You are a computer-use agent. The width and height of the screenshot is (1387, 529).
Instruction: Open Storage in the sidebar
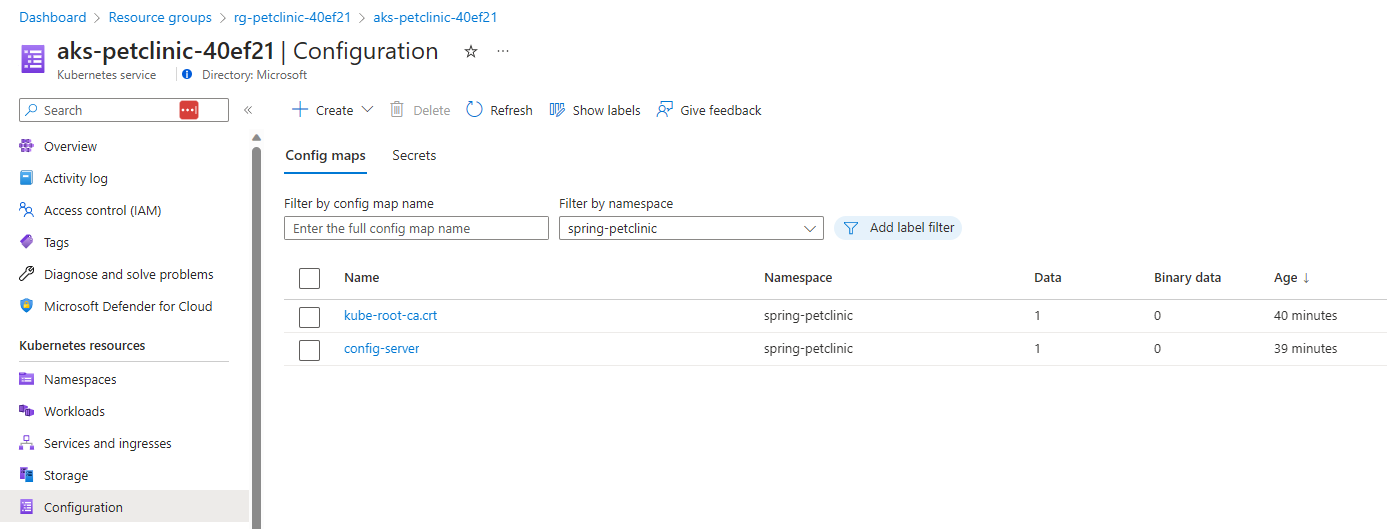tap(66, 475)
